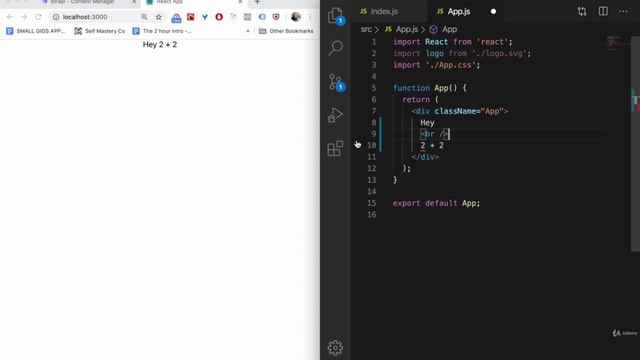Open the Manage gear menu

pos(336,348)
